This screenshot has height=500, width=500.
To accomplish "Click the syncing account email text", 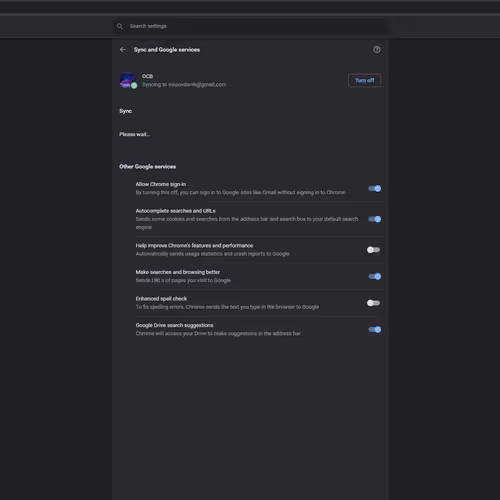I will pos(184,85).
